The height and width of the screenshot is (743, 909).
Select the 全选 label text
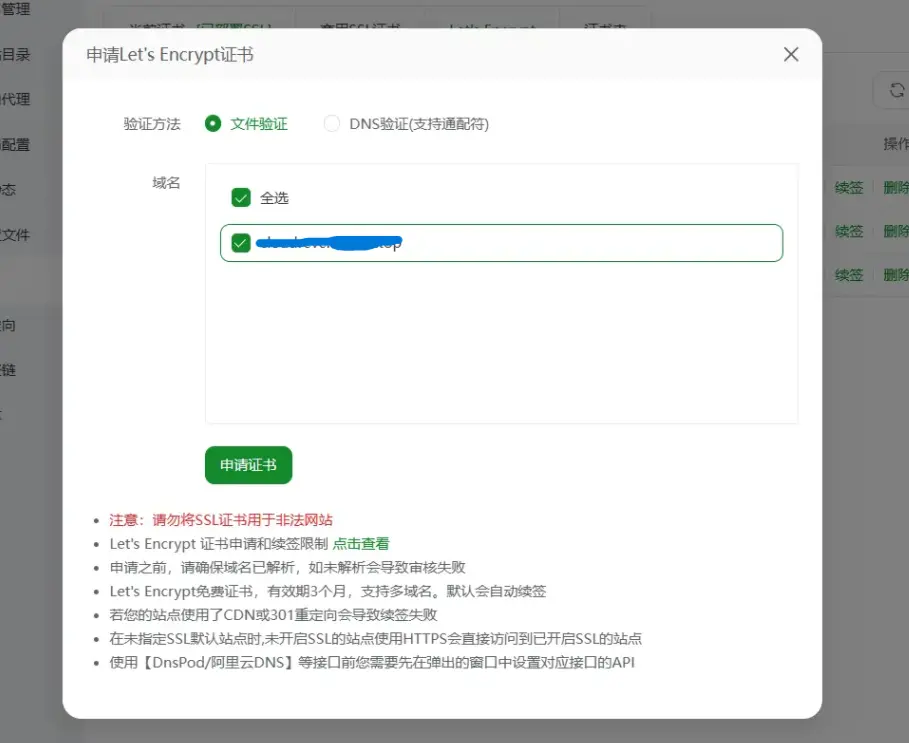click(274, 198)
